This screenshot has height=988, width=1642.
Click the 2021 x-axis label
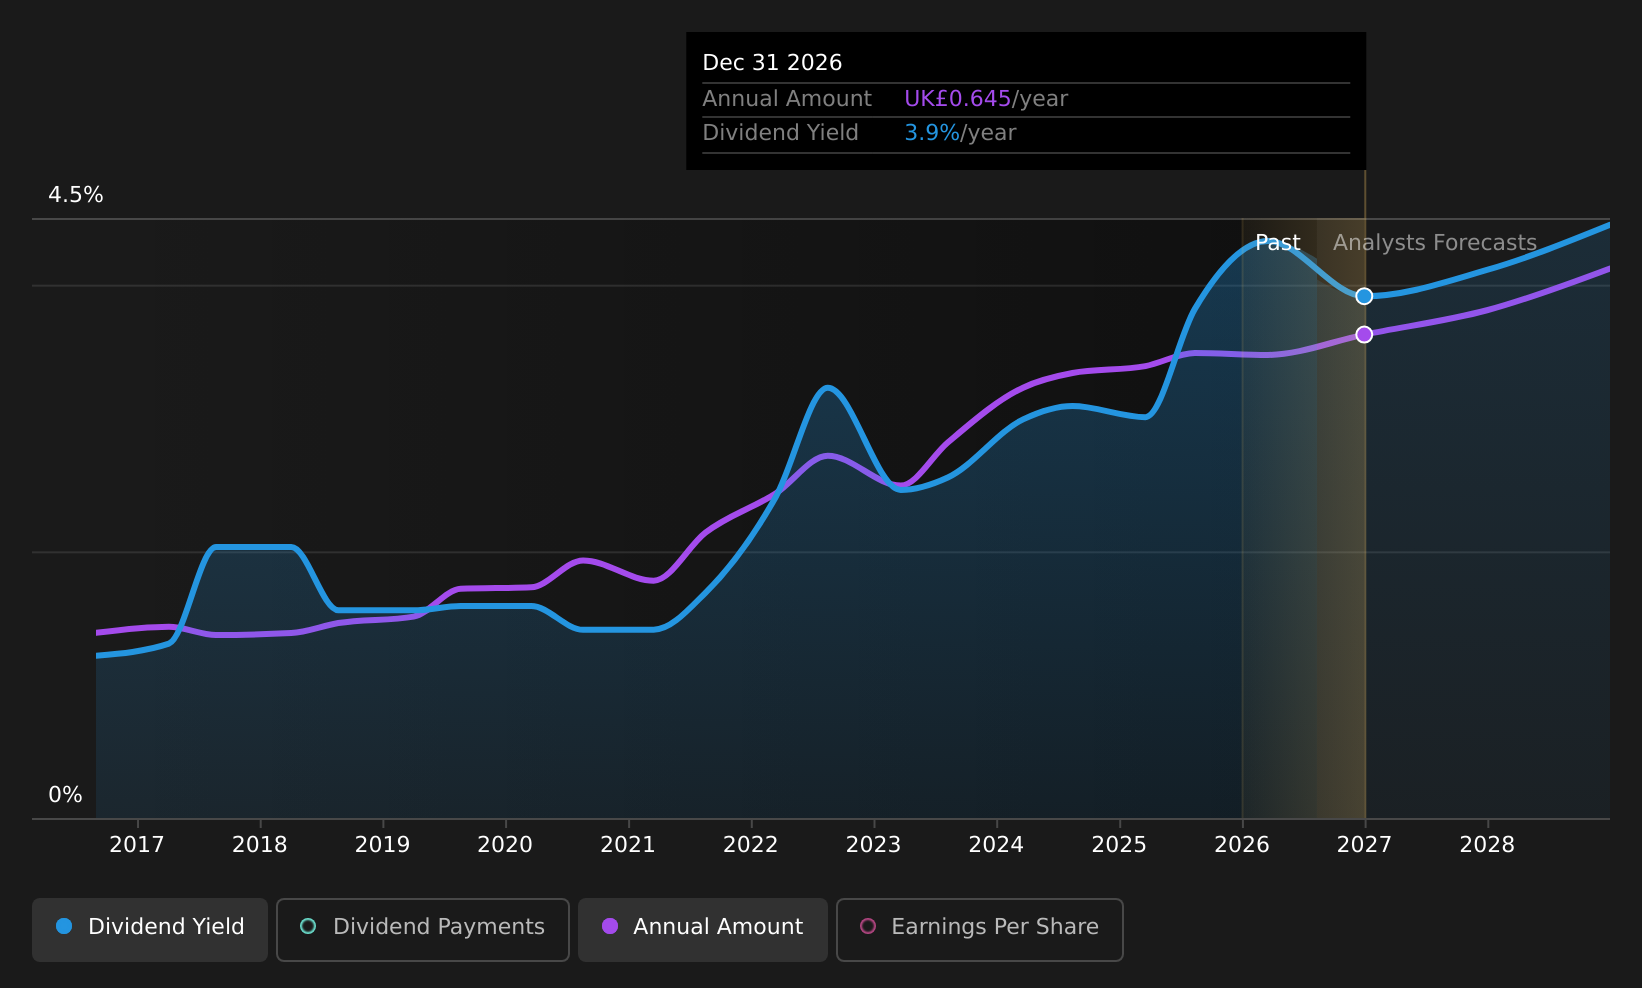click(x=628, y=845)
